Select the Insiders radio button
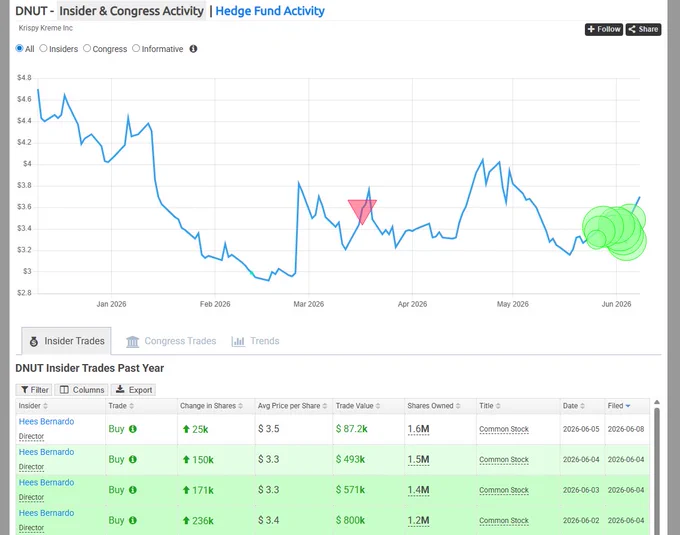 click(x=43, y=49)
